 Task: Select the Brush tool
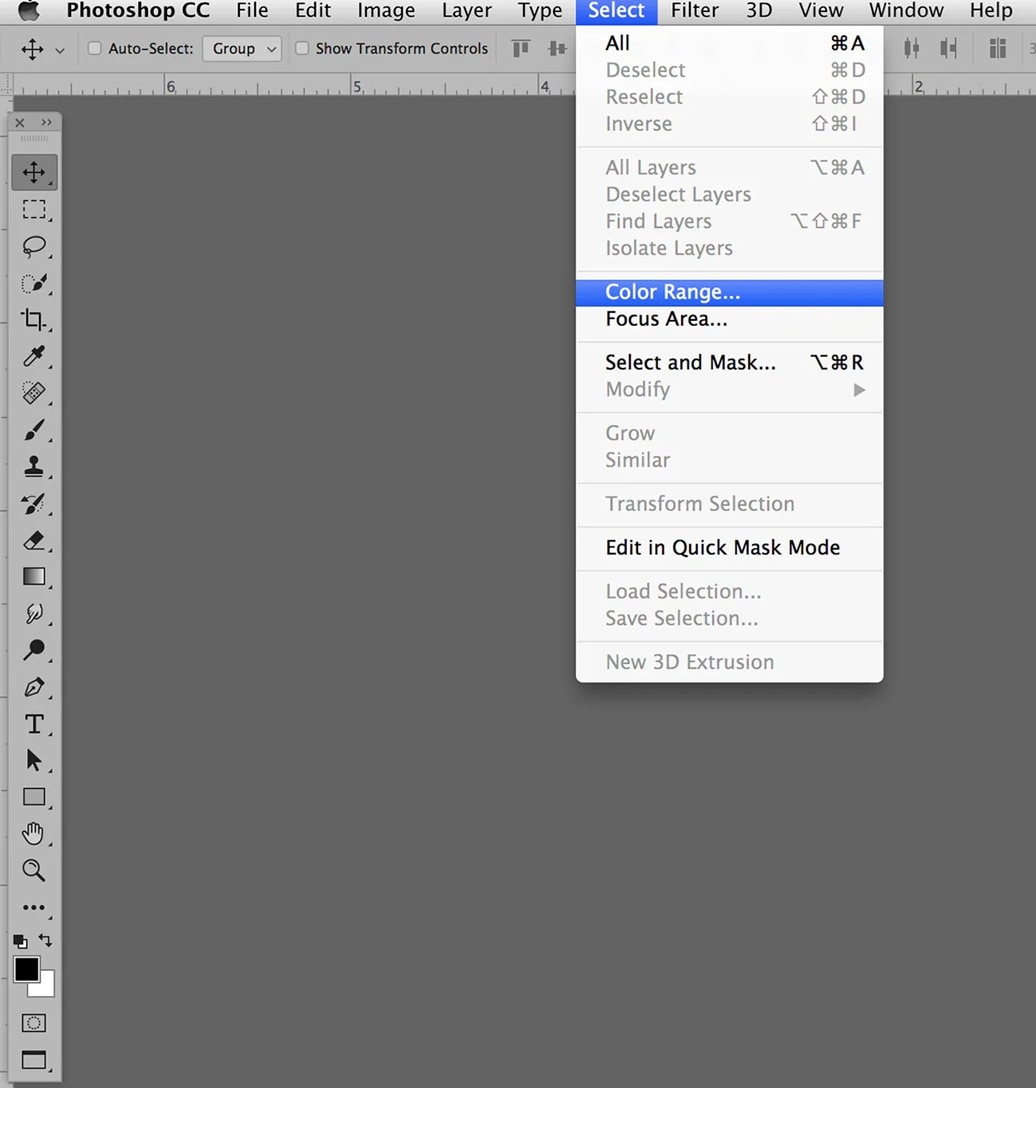click(34, 429)
